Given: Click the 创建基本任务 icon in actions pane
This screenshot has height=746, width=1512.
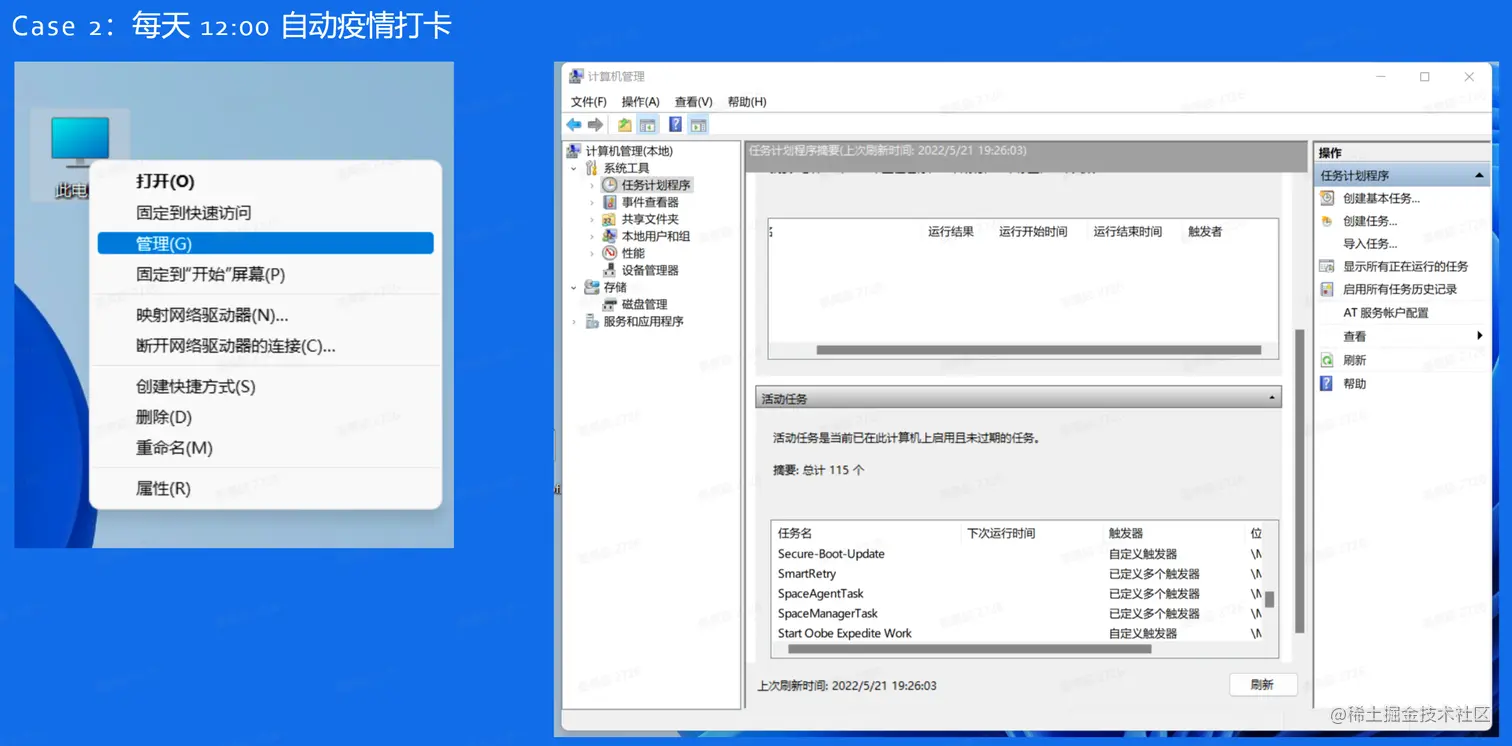Looking at the screenshot, I should (1327, 198).
